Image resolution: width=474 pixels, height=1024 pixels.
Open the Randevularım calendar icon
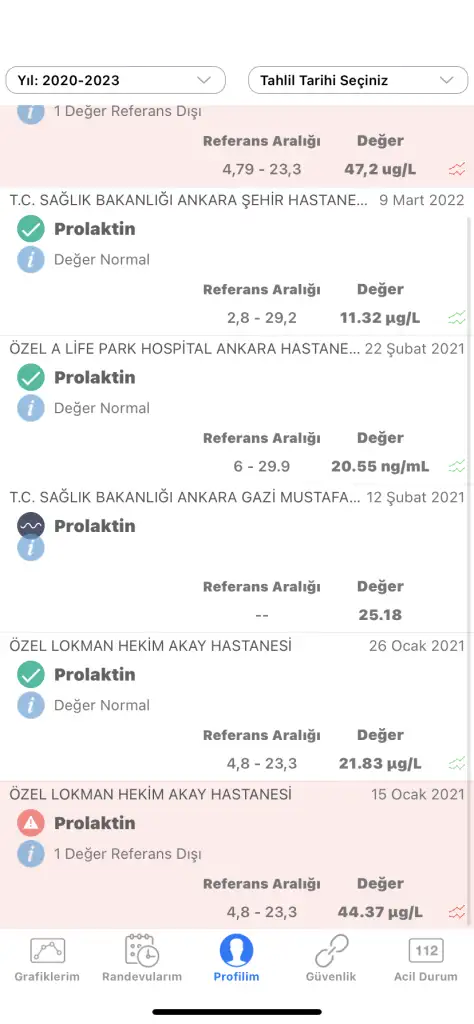click(142, 950)
